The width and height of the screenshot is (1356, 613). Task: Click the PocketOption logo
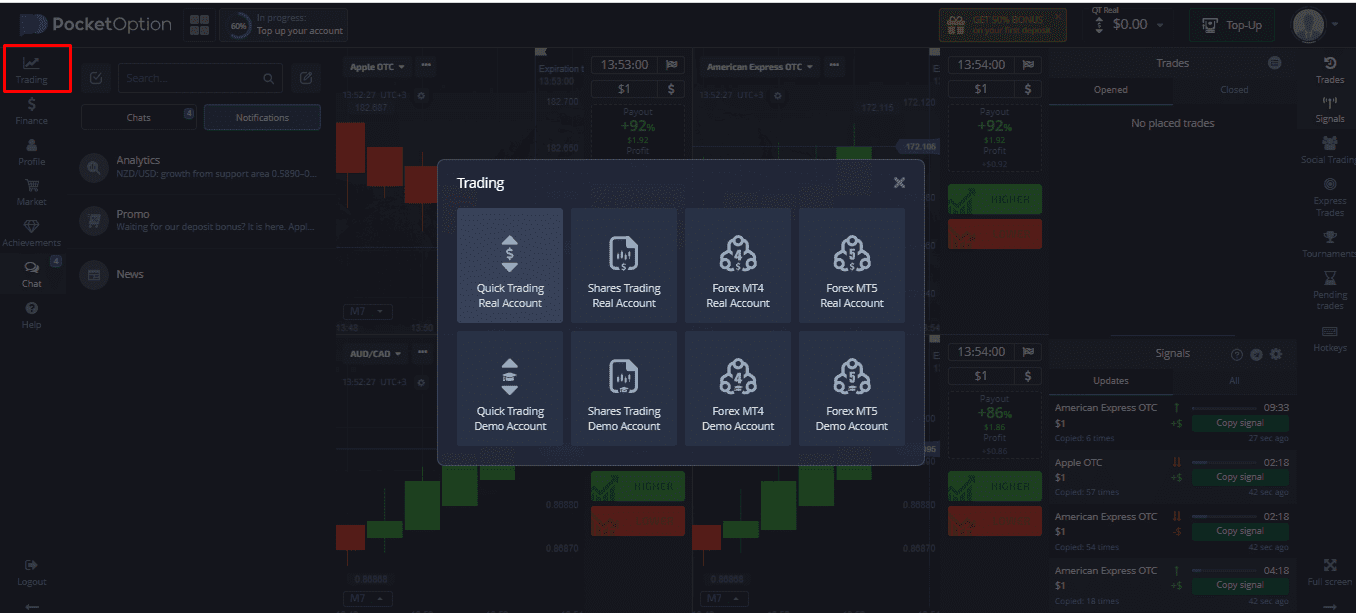coord(96,25)
